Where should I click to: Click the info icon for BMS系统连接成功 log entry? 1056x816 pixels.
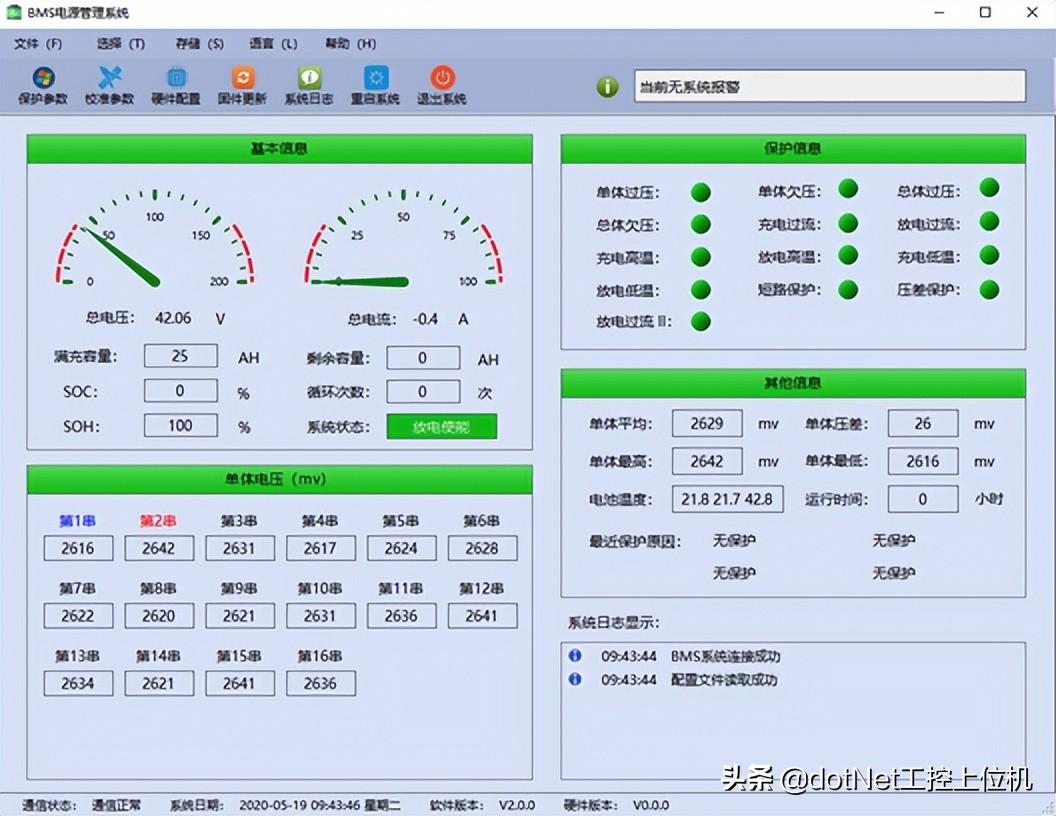coord(574,655)
